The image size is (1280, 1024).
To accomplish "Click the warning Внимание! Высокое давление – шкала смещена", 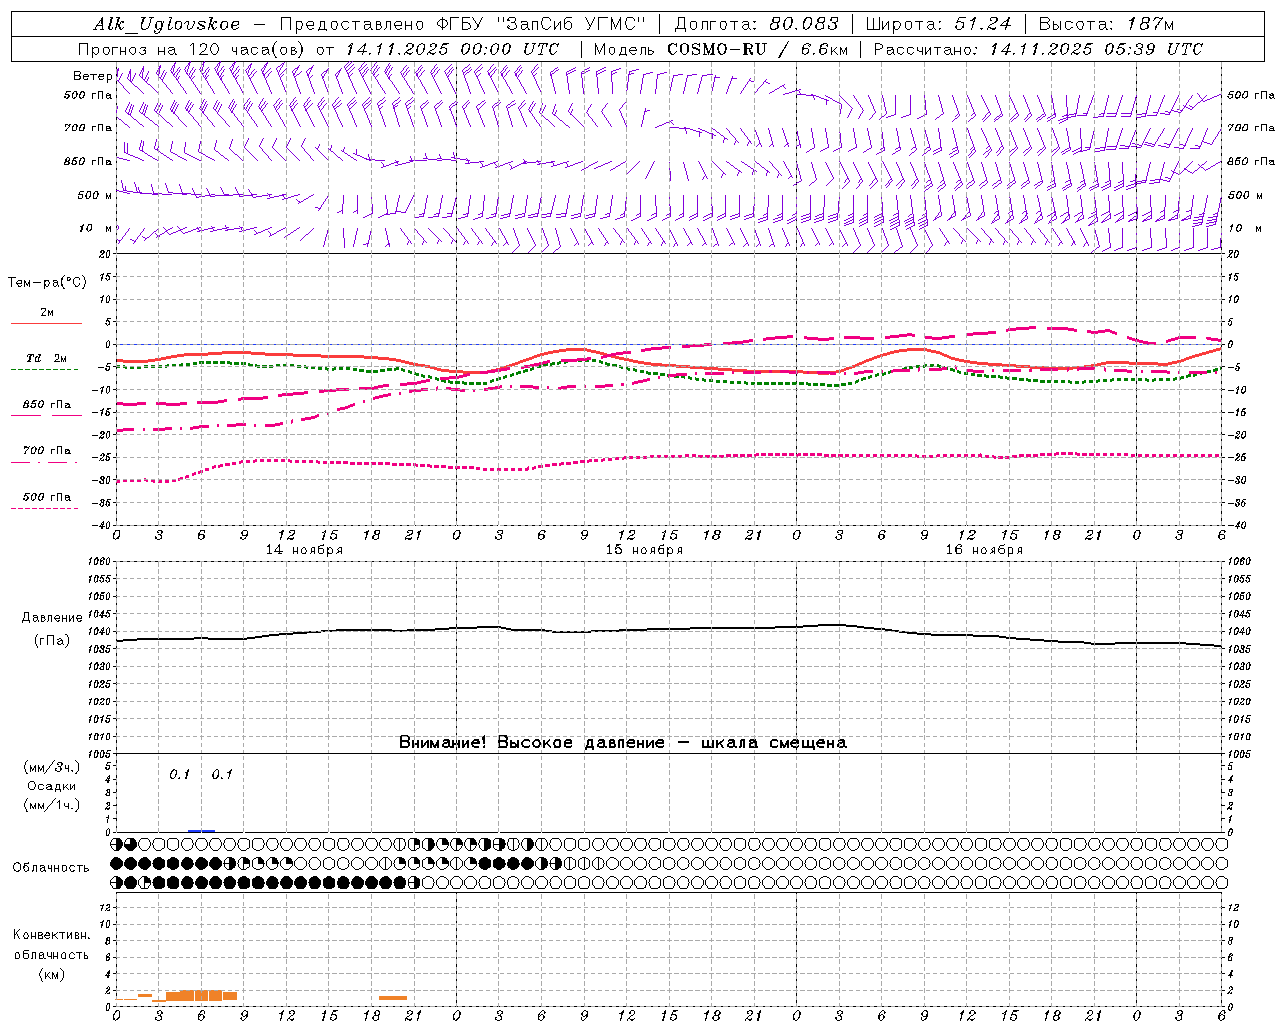I will click(x=623, y=743).
